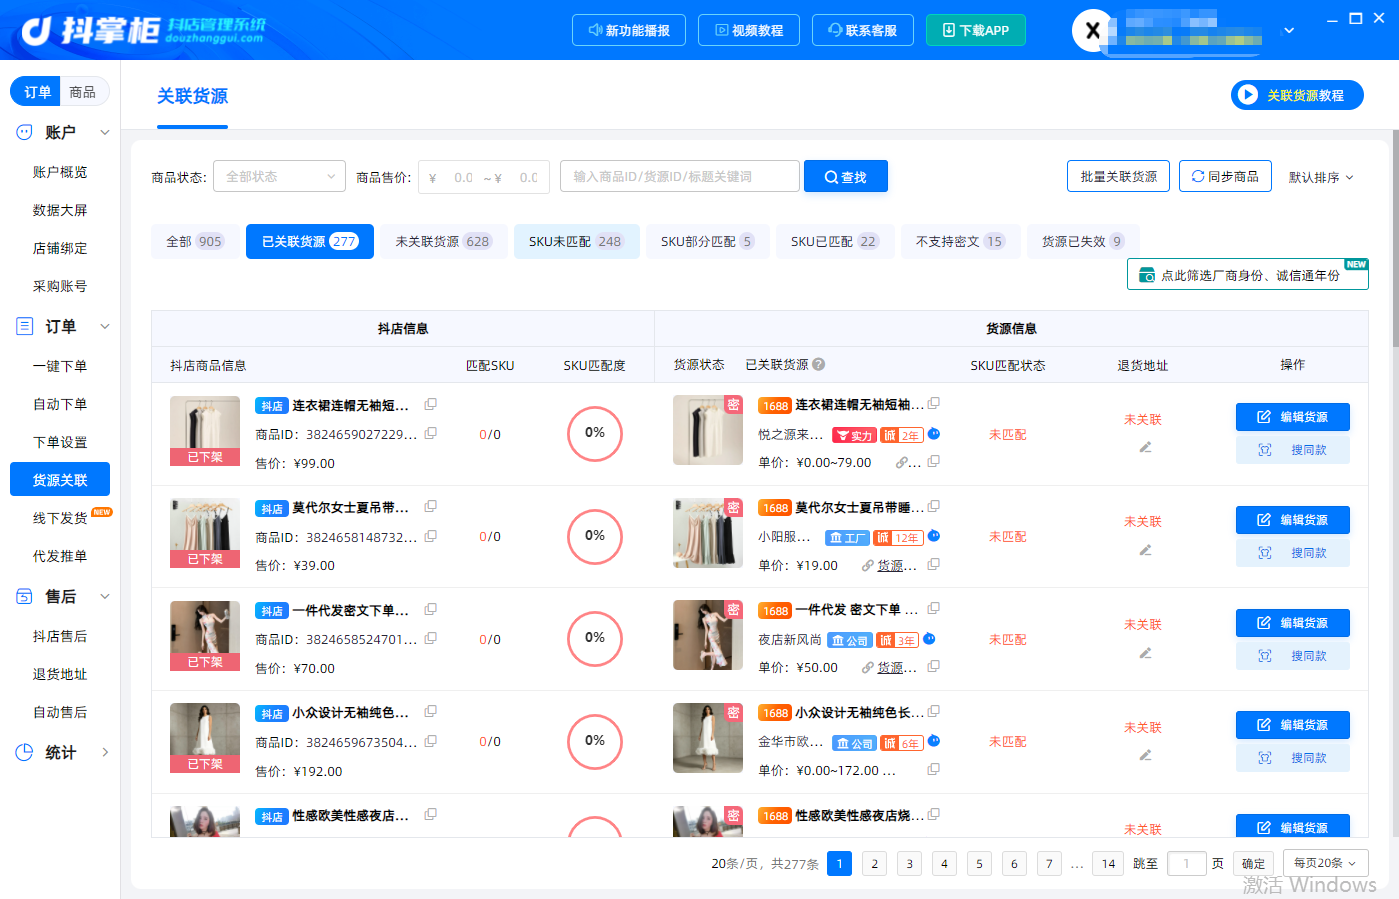This screenshot has width=1399, height=899.
Task: Copy 1688 source title 莫代尔女士夏吊带睡
Action: point(934,507)
